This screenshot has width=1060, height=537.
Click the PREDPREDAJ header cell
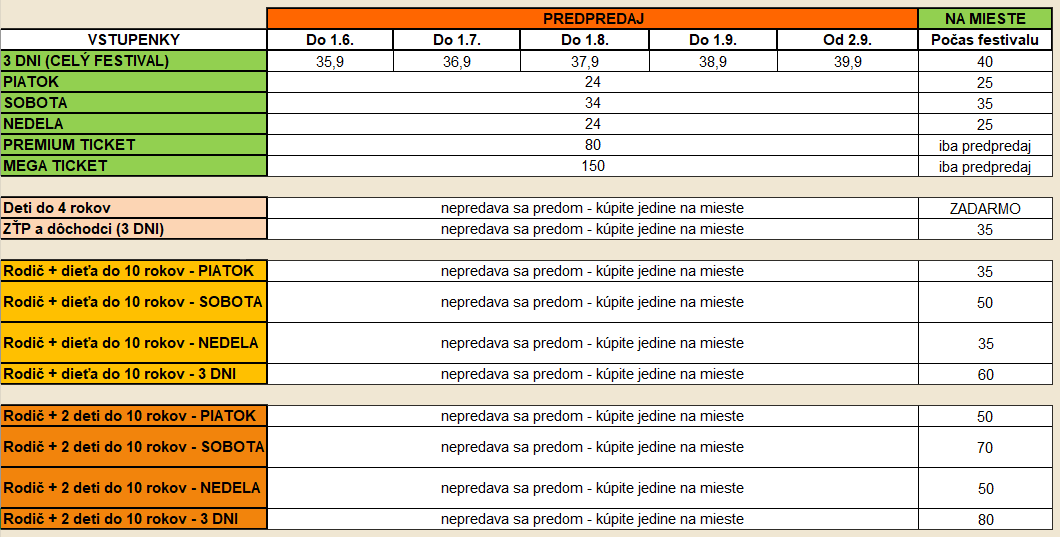pos(592,19)
